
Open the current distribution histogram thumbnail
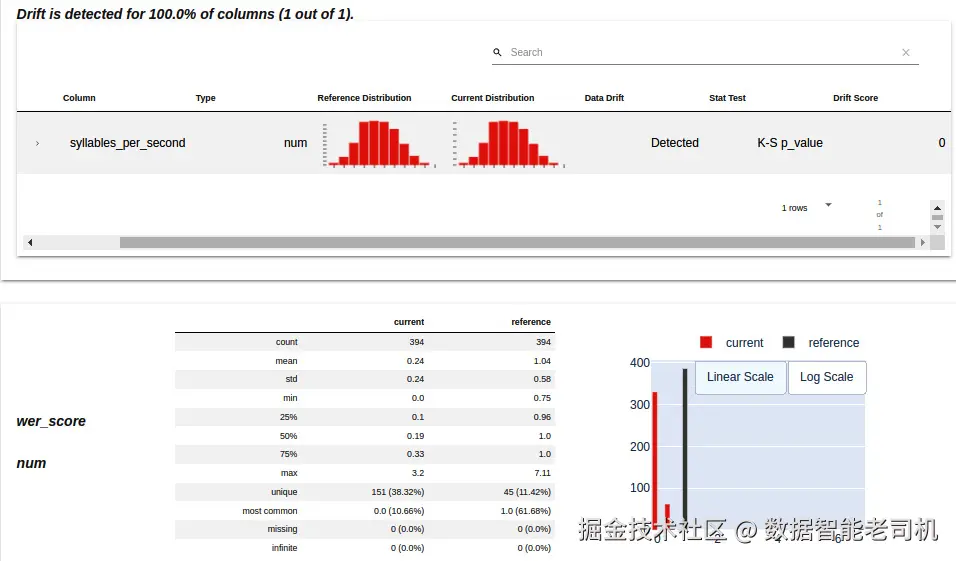tap(509, 144)
